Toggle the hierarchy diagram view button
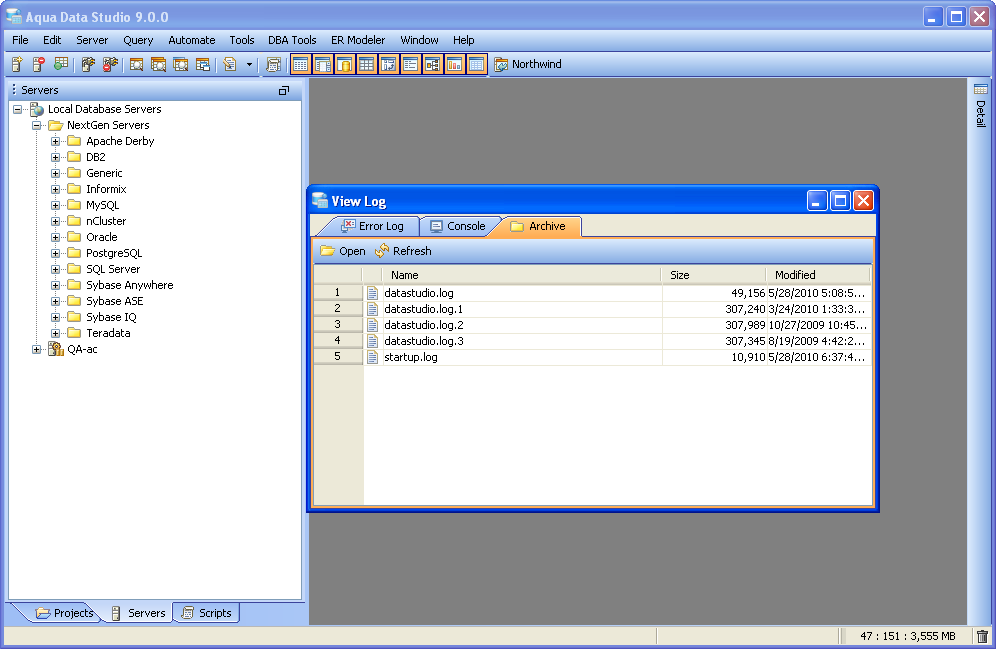The width and height of the screenshot is (996, 649). point(433,64)
